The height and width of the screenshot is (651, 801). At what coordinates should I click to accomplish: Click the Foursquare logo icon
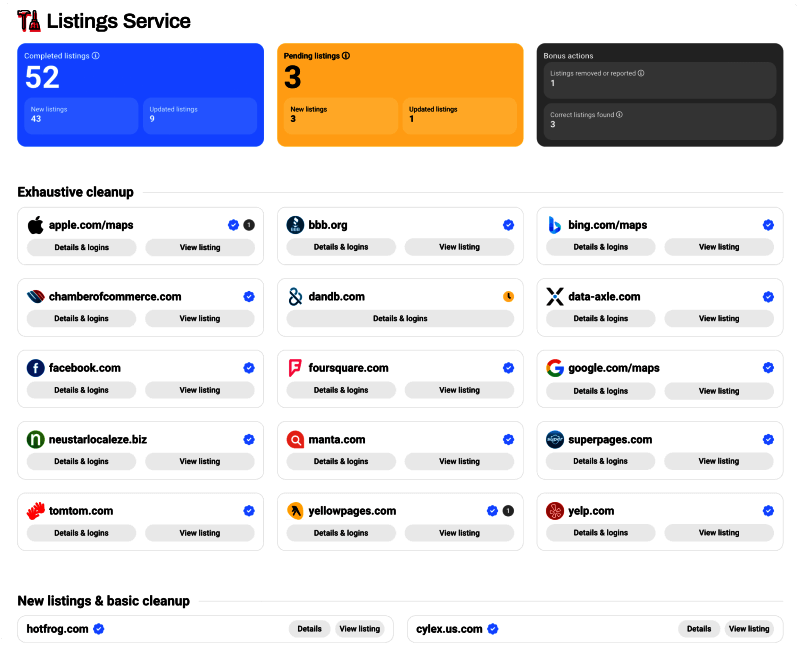coord(295,368)
